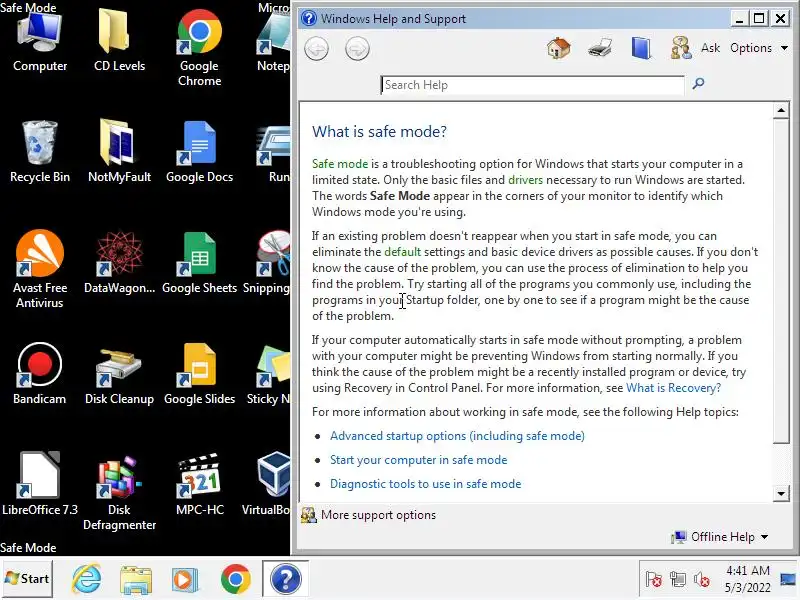The image size is (800, 600).
Task: Open Internet Explorer from the taskbar
Action: [x=86, y=579]
